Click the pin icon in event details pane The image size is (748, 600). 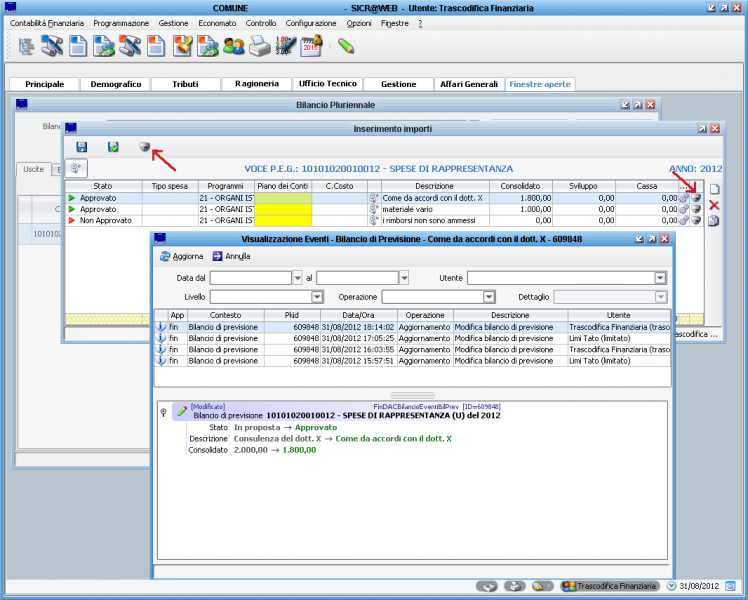(x=163, y=411)
